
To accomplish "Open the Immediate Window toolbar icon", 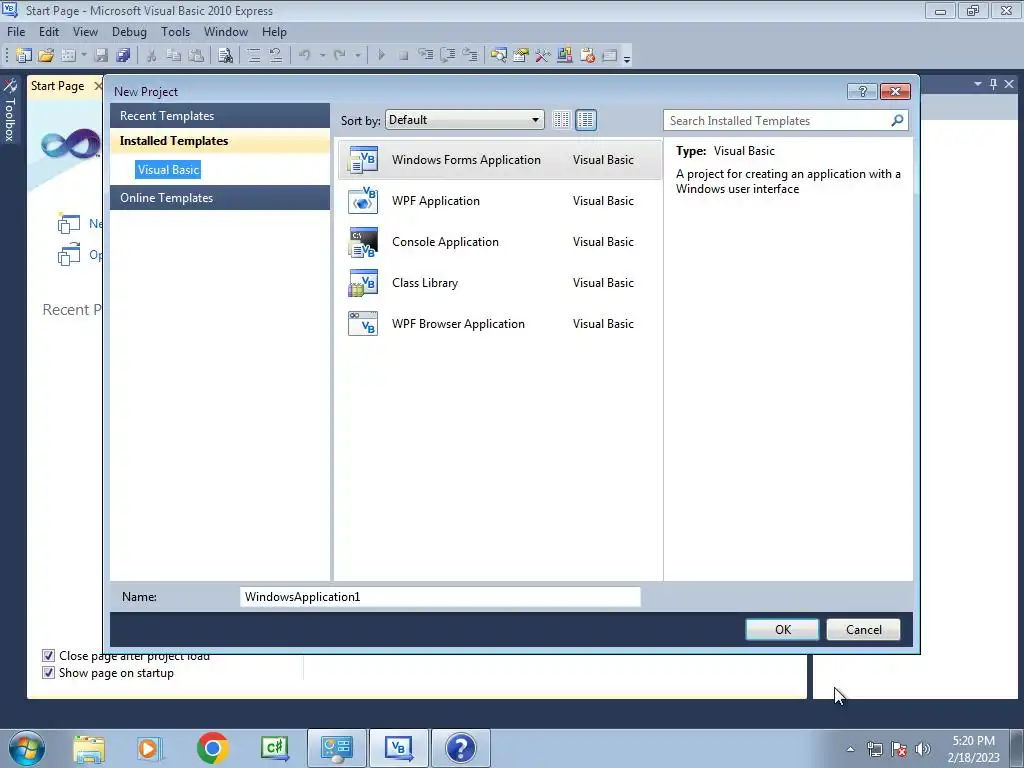I will pyautogui.click(x=609, y=56).
